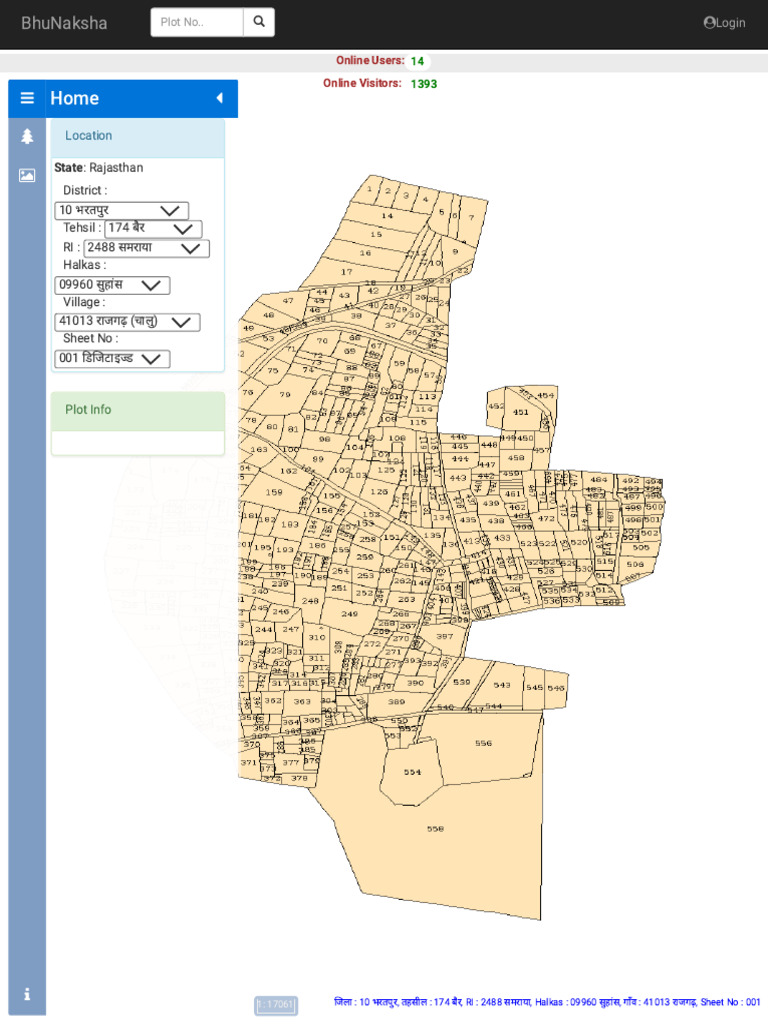Click the State: Rajasthan text

coord(99,168)
